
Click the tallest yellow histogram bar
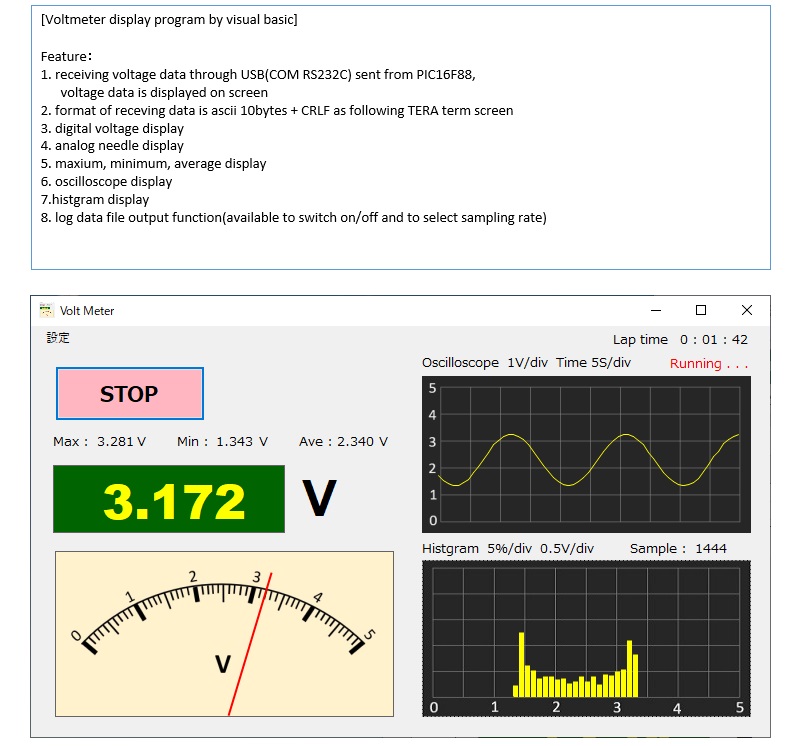tap(521, 663)
